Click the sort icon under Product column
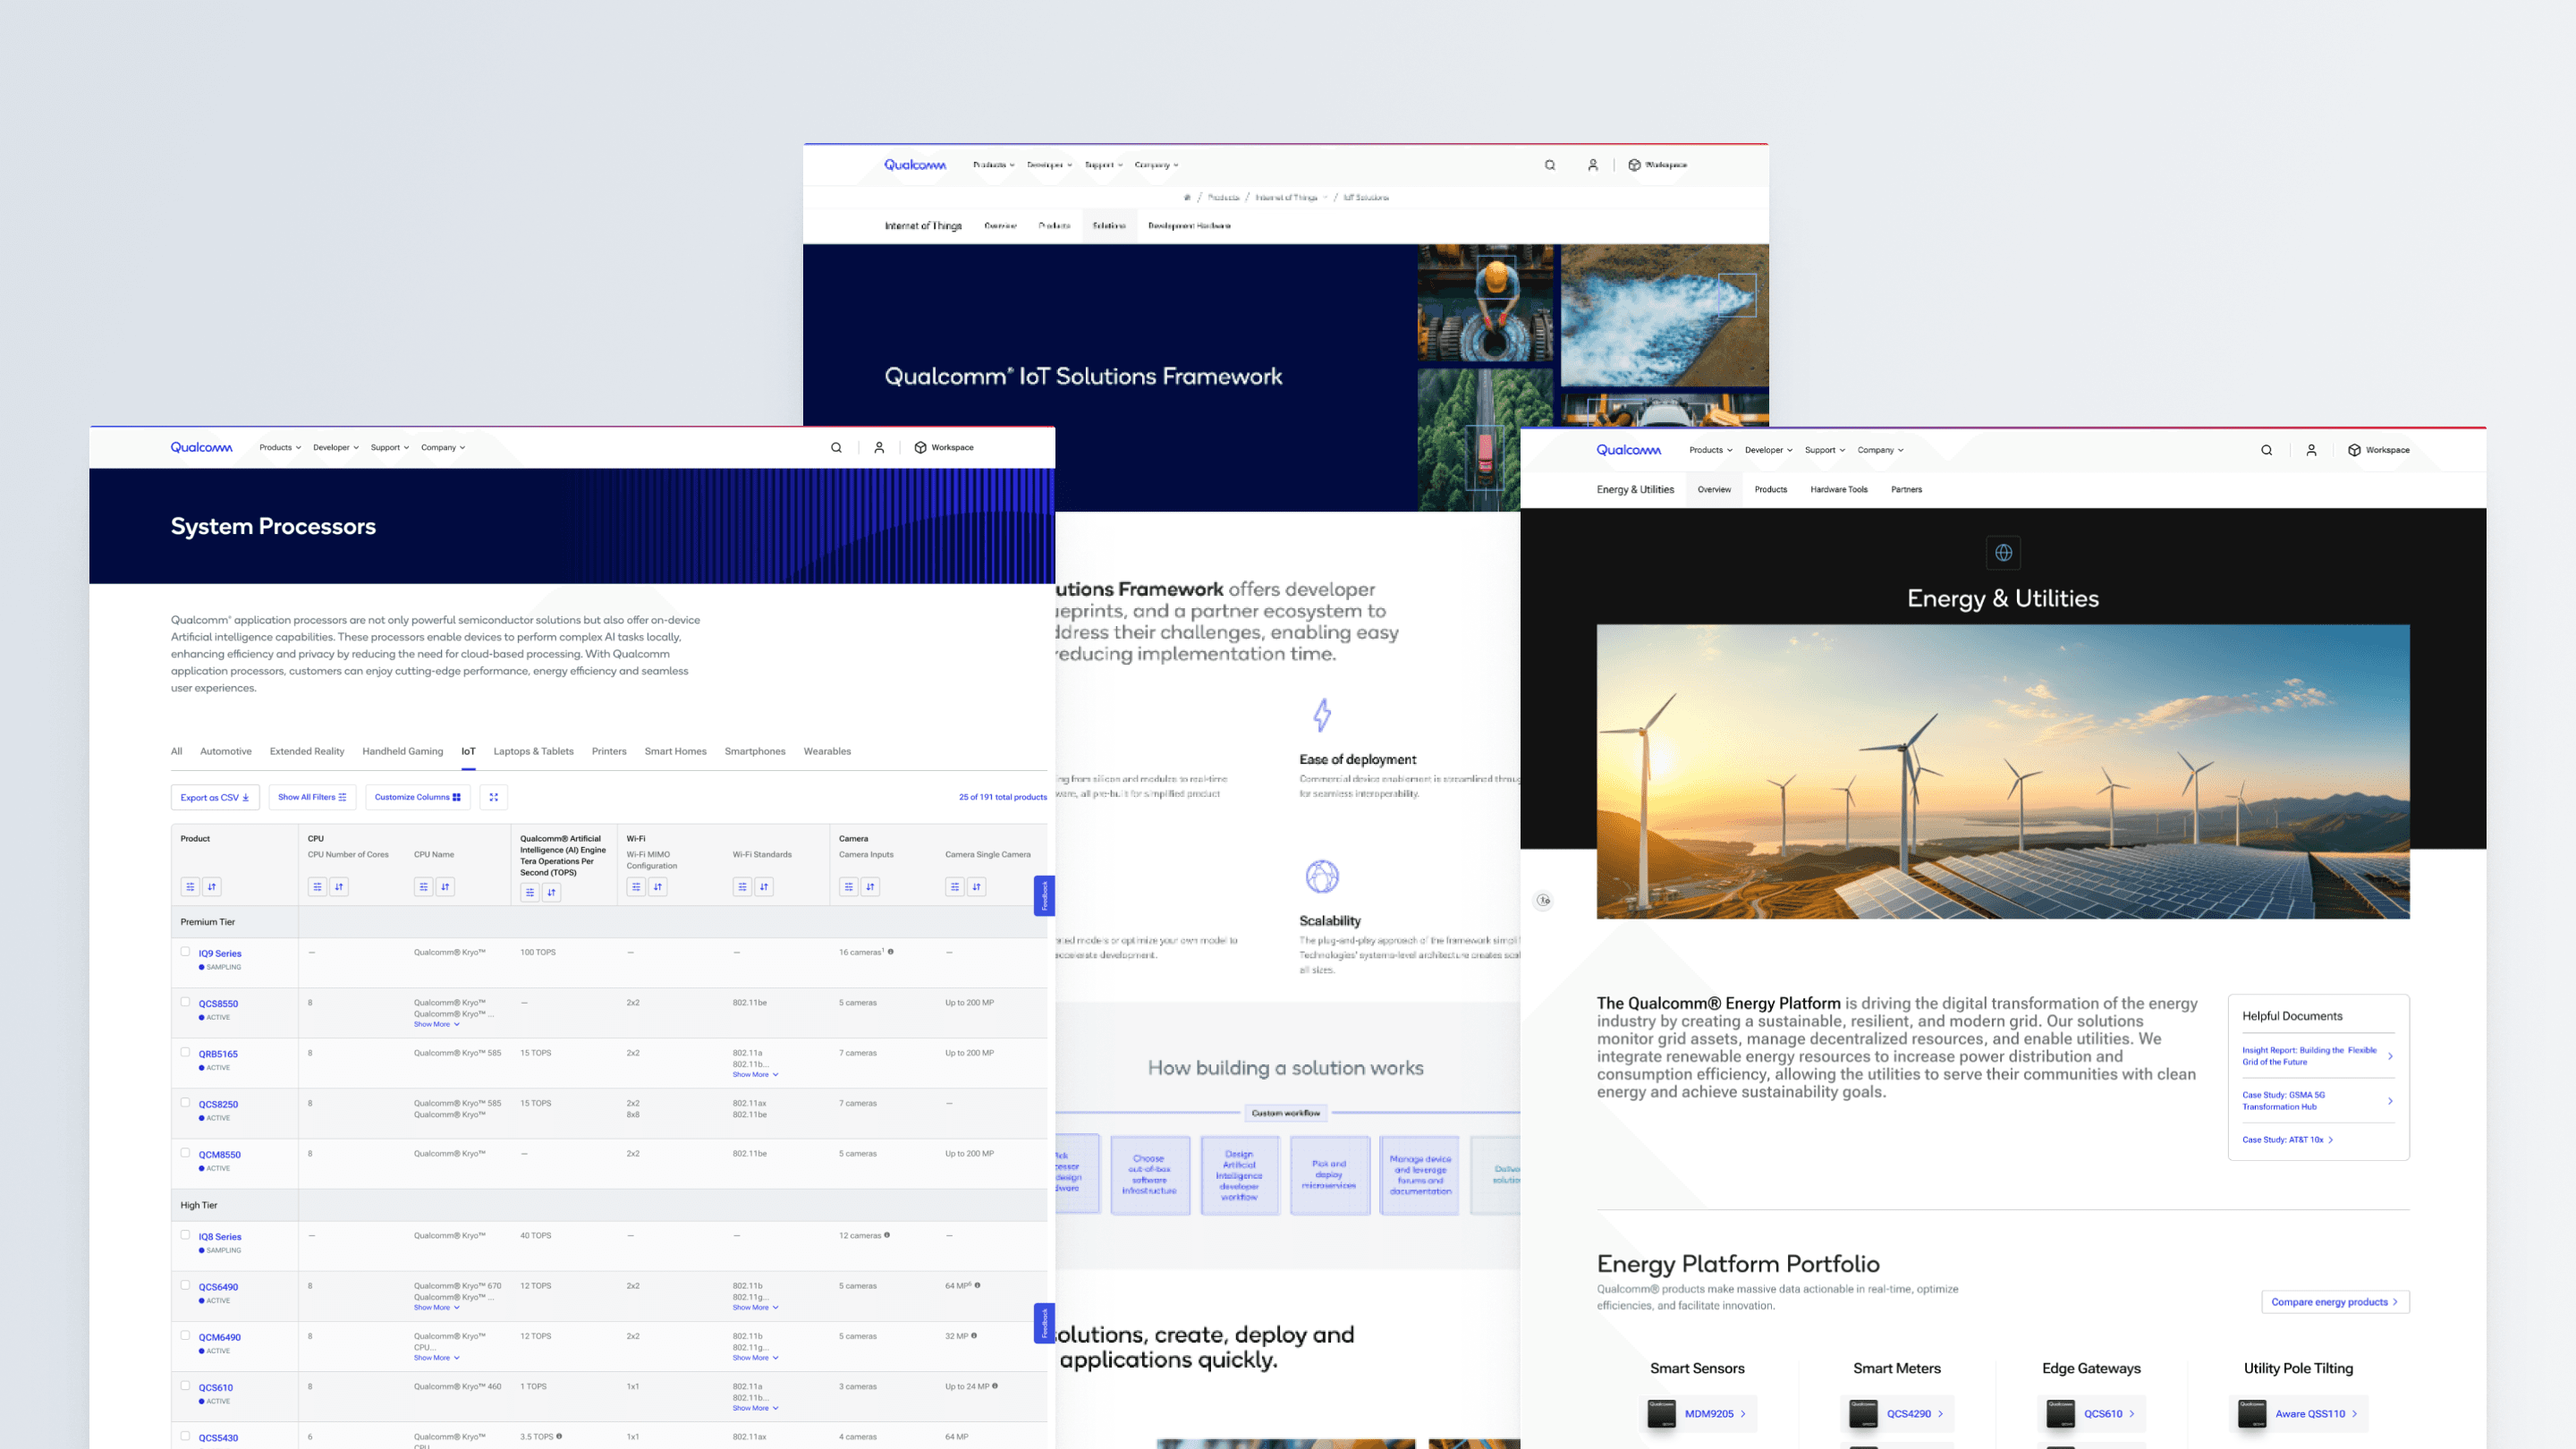Viewport: 2576px width, 1449px height. pos(212,886)
